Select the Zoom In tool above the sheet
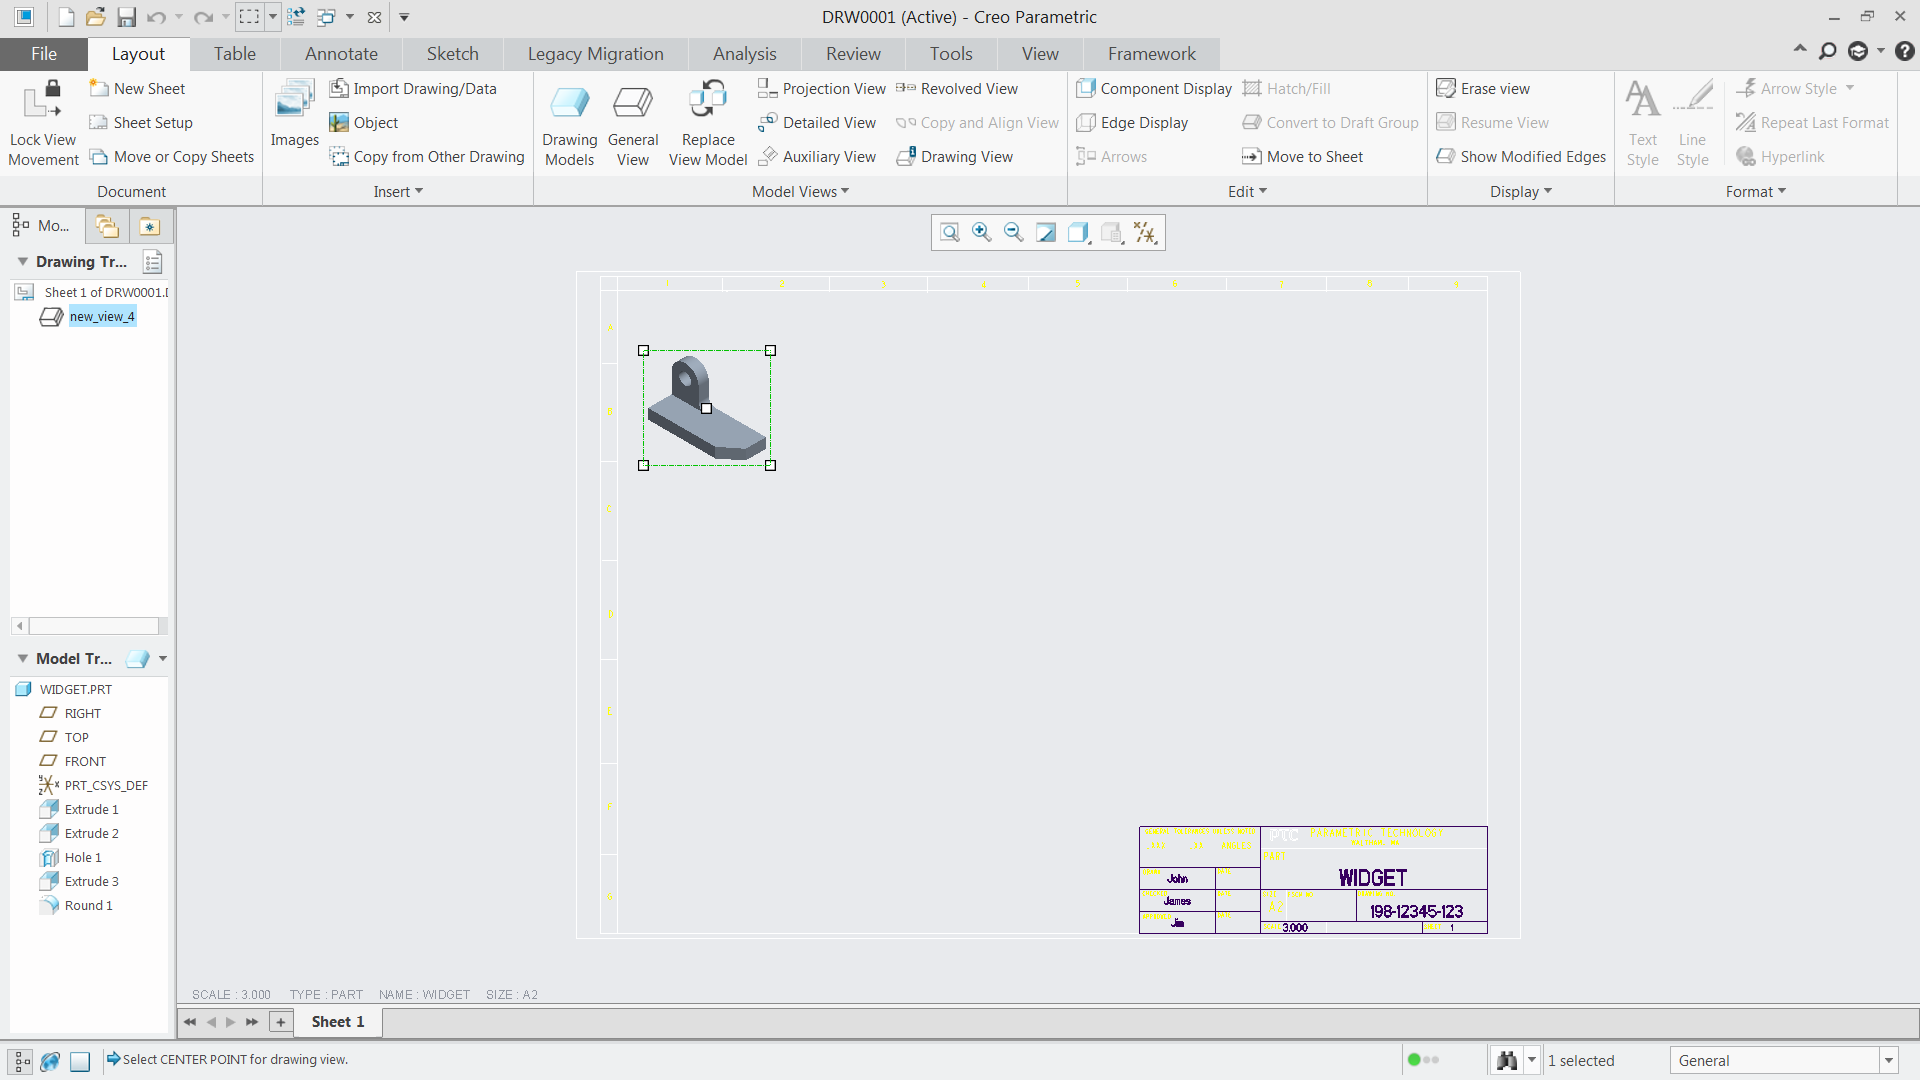Image resolution: width=1920 pixels, height=1080 pixels. click(981, 232)
